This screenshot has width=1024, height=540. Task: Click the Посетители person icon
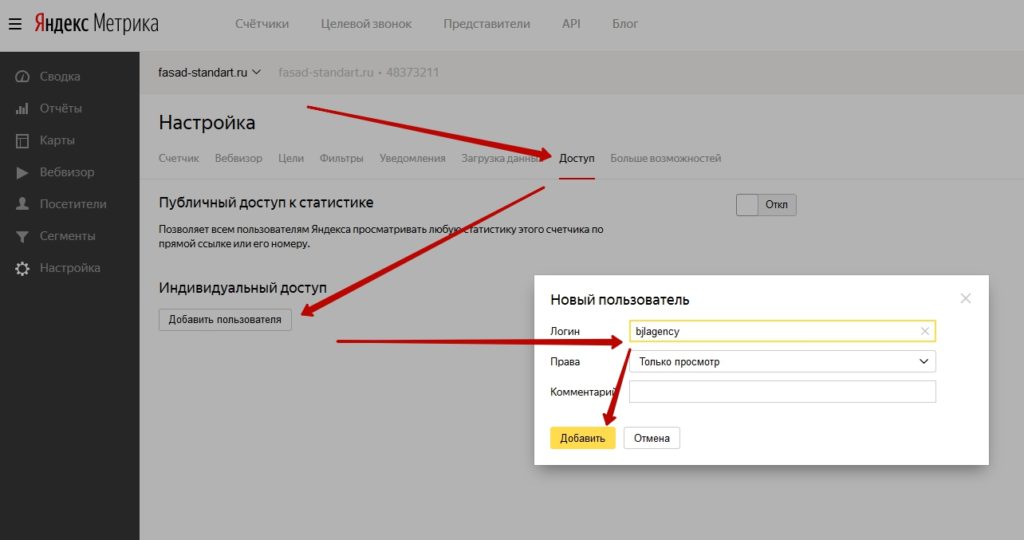click(x=22, y=204)
